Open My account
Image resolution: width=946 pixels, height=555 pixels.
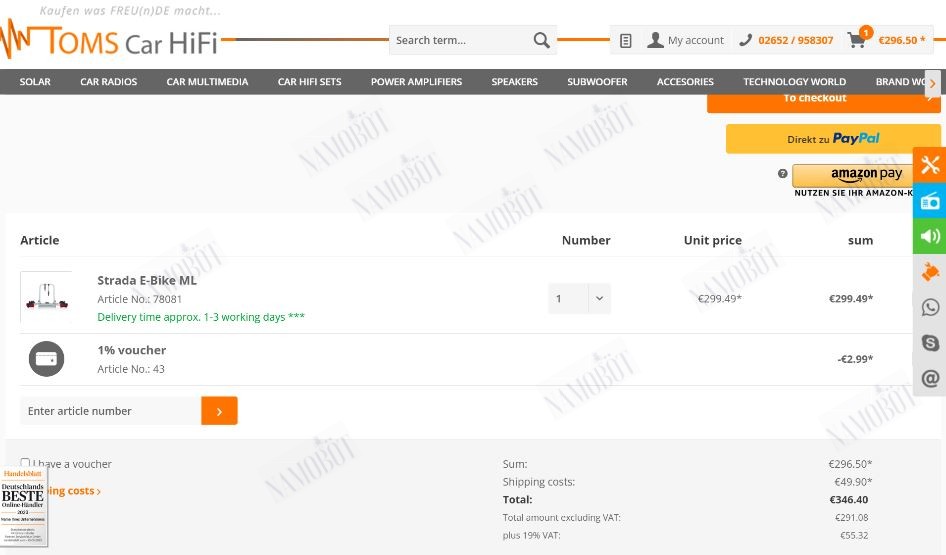point(685,40)
